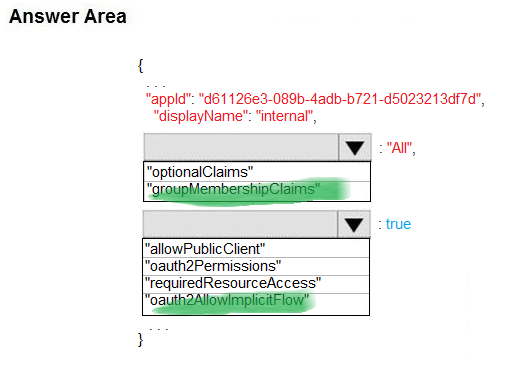Choose the "groupMembershipClaims" option
This screenshot has height=381, width=518.
coord(257,191)
